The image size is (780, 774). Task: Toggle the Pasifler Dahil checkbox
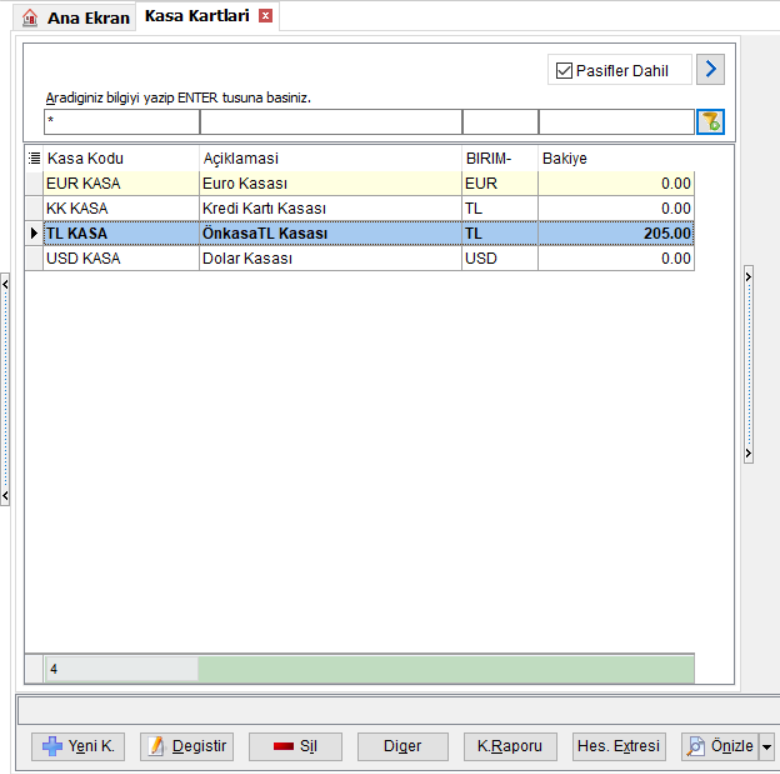click(x=564, y=70)
